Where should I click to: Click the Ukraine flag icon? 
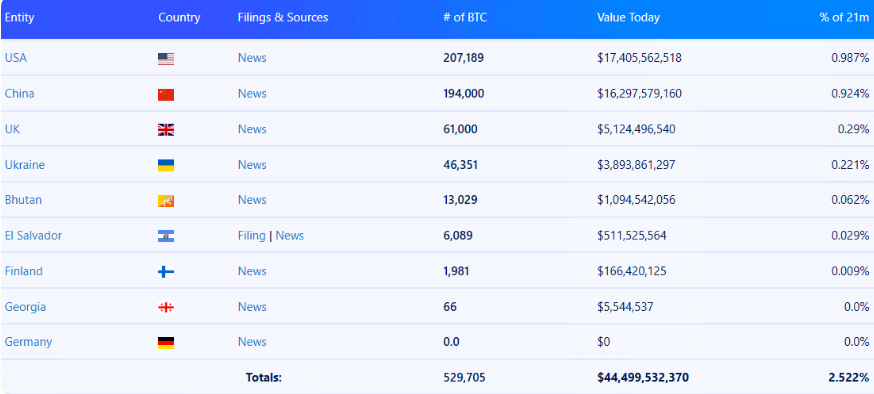[x=166, y=166]
